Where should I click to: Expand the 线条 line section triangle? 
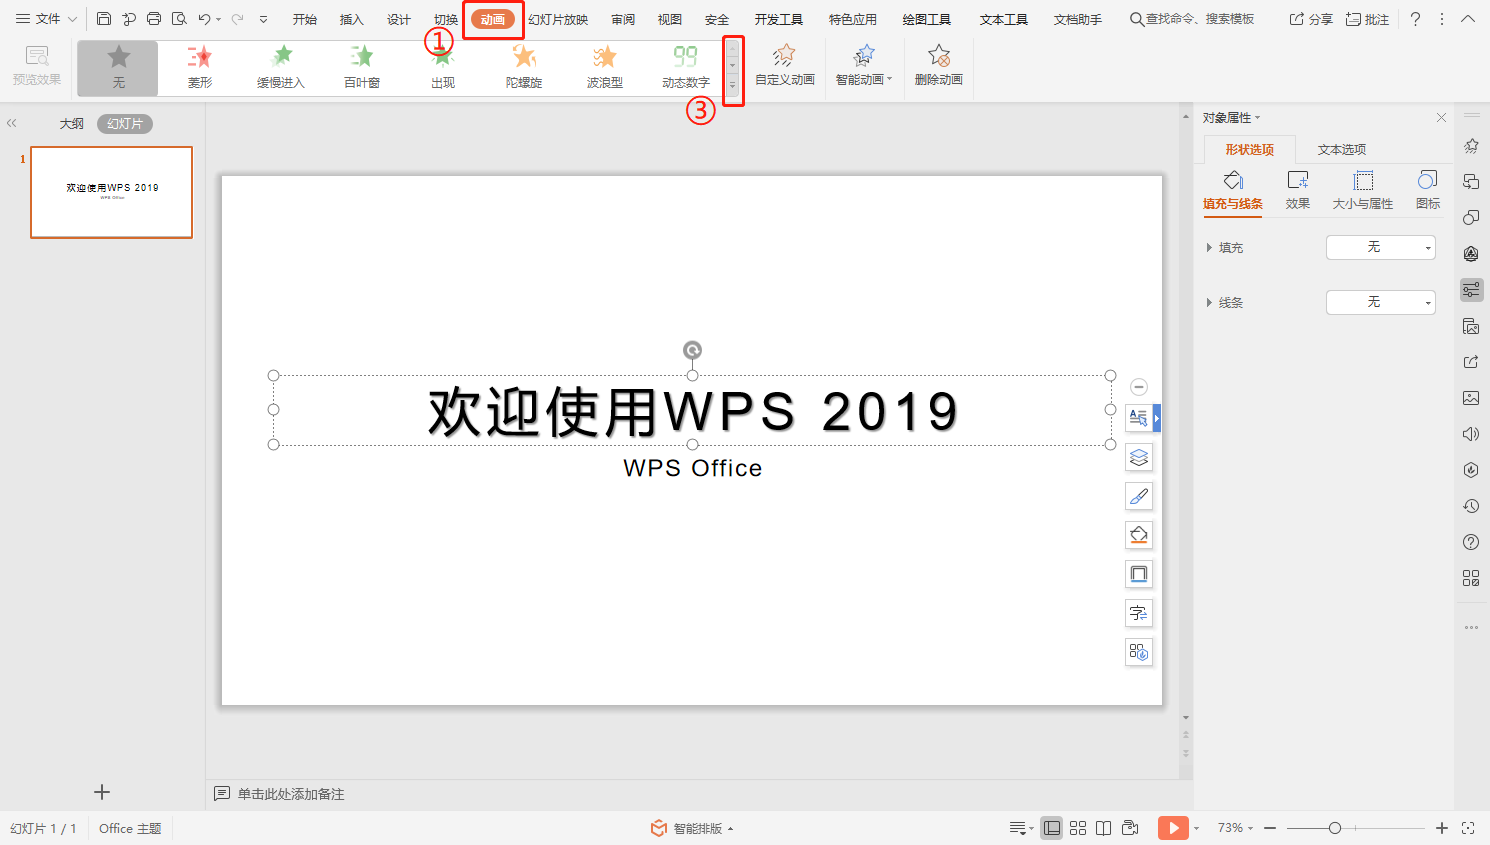[1209, 302]
